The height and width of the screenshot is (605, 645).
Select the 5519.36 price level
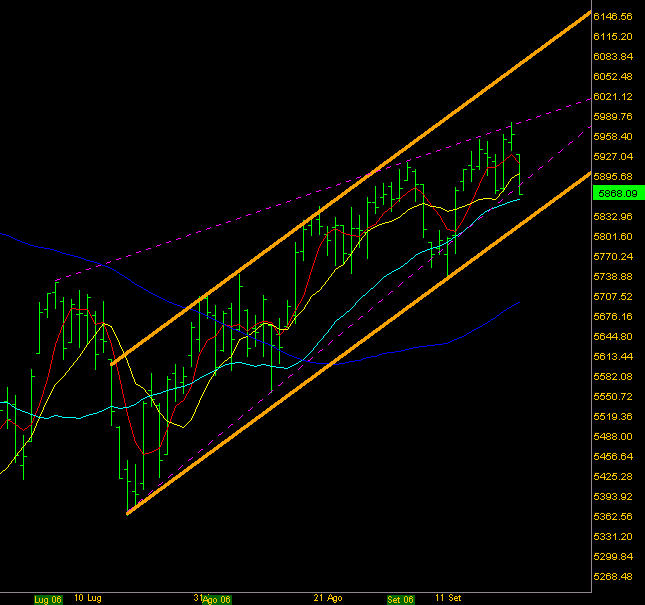coord(613,417)
